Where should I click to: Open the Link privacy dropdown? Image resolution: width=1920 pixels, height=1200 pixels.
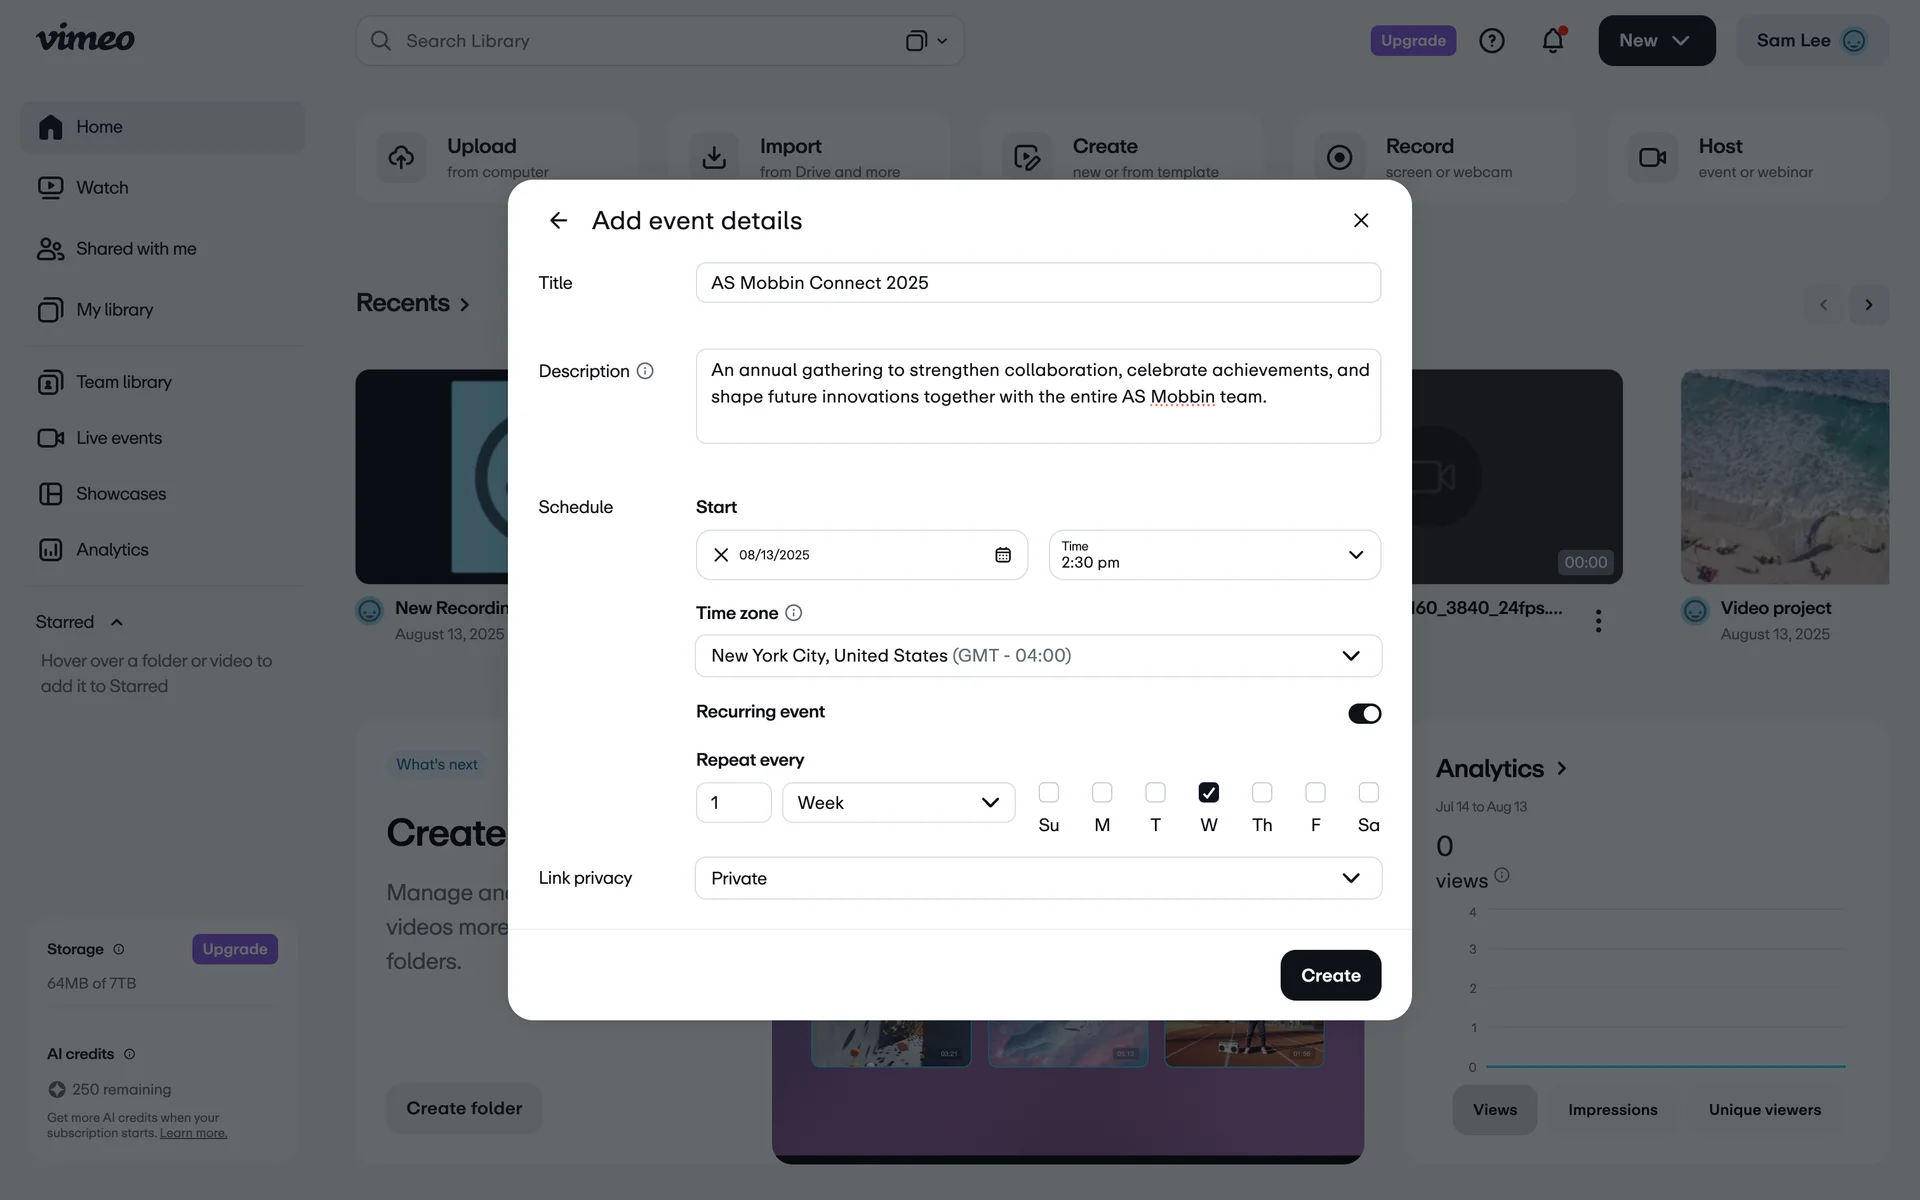click(x=1038, y=878)
